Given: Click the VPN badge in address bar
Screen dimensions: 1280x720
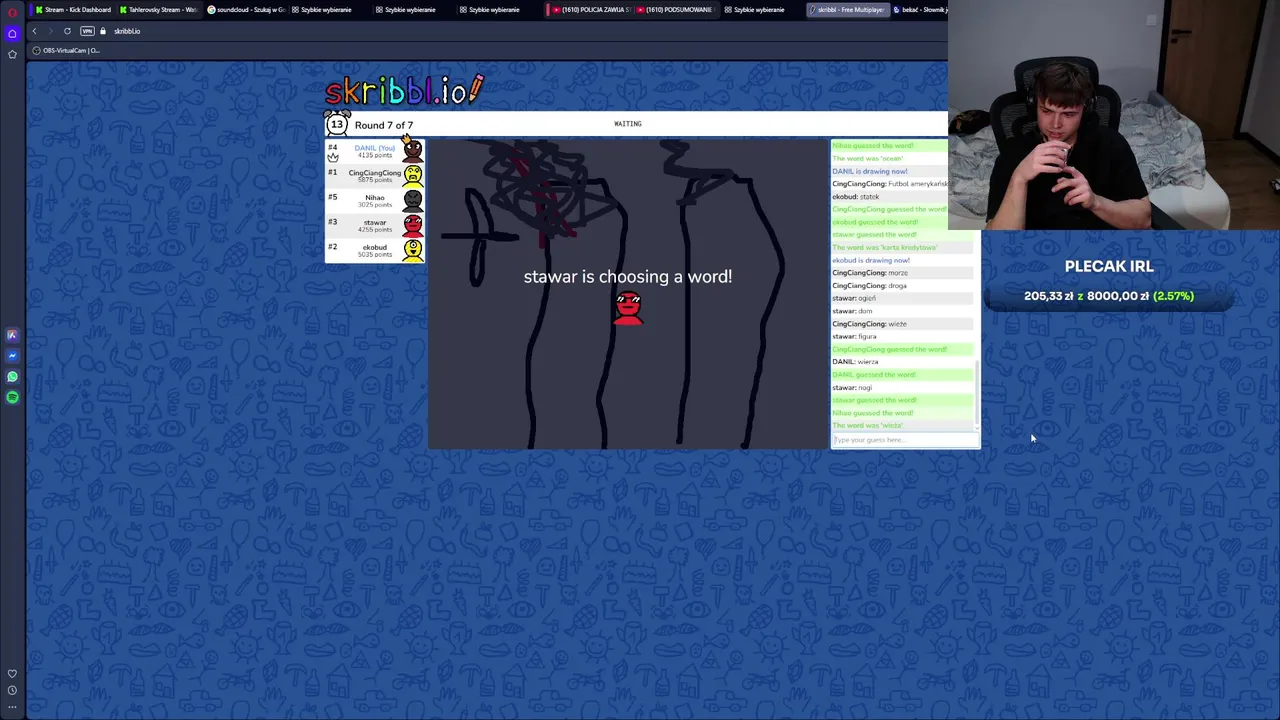Looking at the screenshot, I should pos(87,31).
